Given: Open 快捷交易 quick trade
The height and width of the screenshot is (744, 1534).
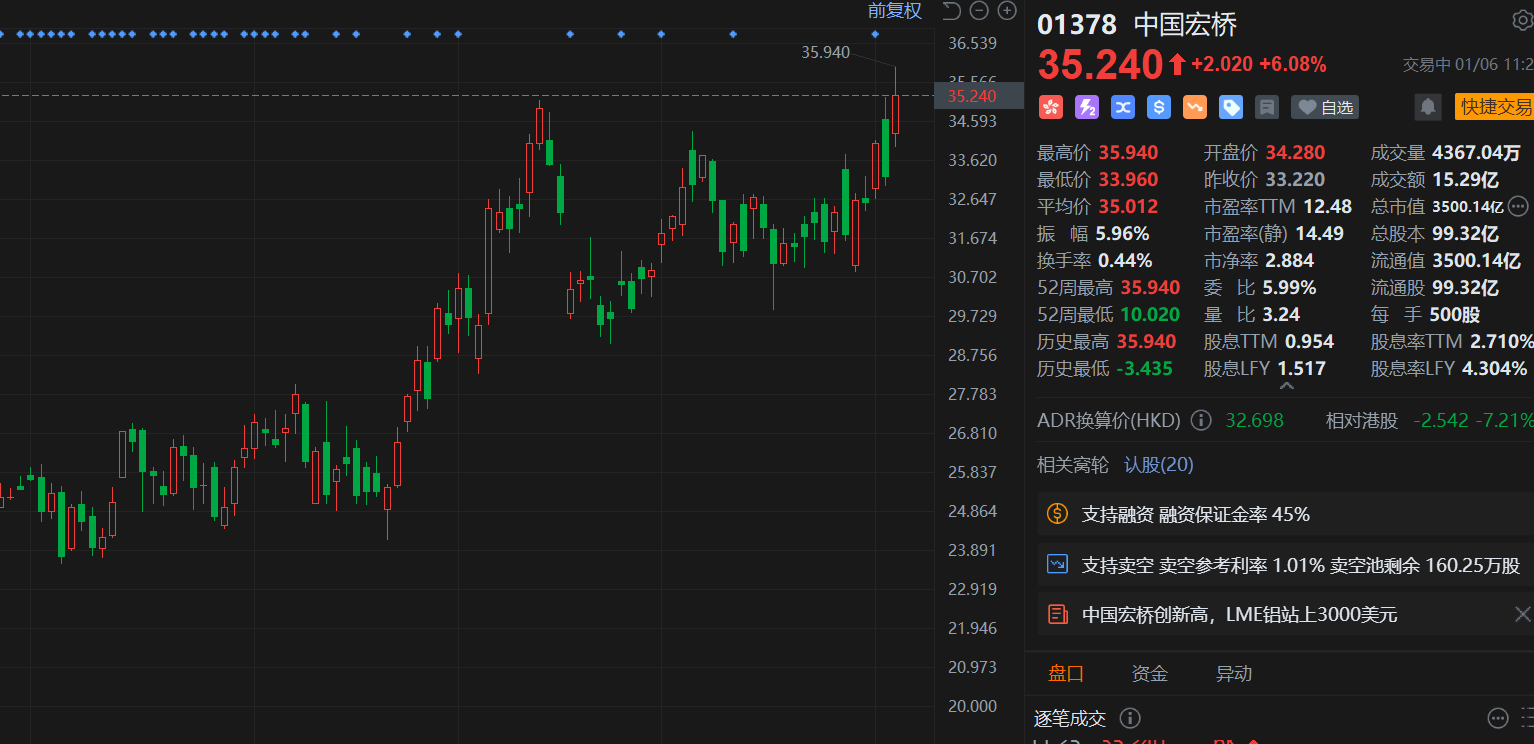Looking at the screenshot, I should [1494, 107].
